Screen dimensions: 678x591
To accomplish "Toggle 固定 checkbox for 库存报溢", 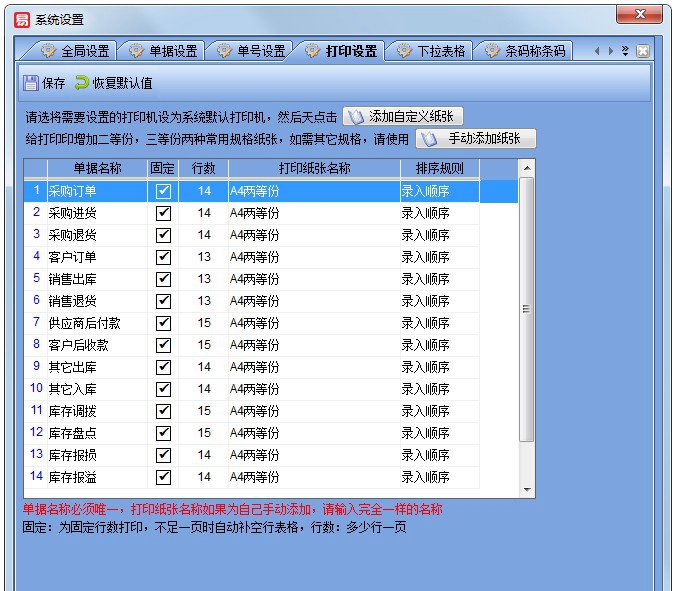I will point(163,477).
